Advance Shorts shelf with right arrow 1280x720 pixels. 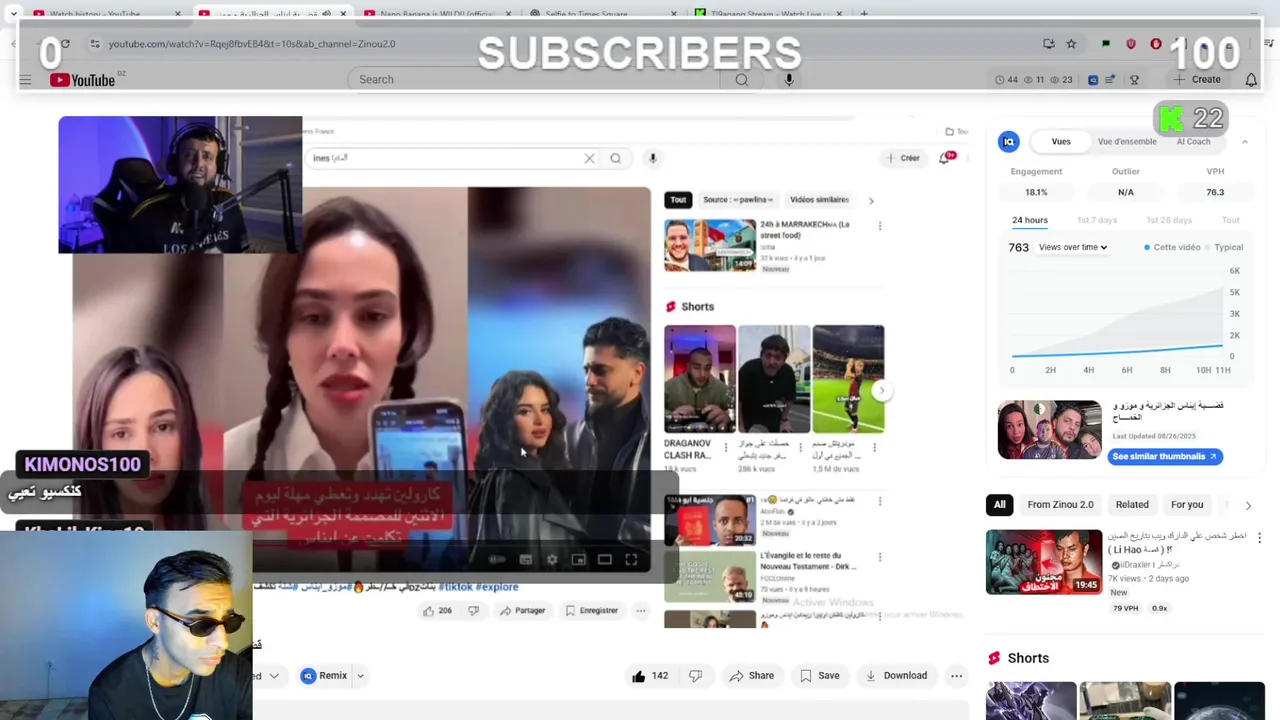click(x=880, y=391)
